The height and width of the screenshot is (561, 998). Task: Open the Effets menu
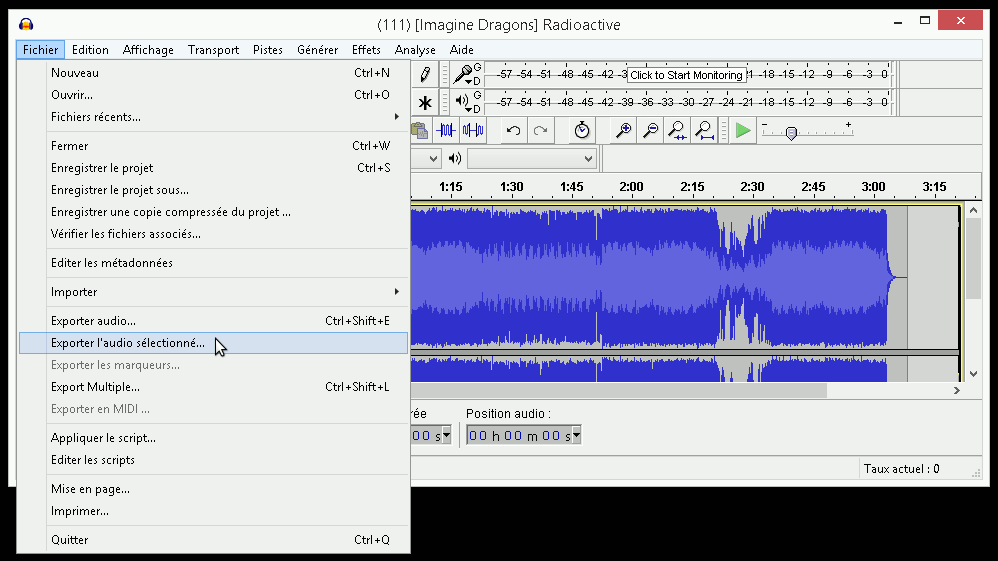[x=366, y=50]
